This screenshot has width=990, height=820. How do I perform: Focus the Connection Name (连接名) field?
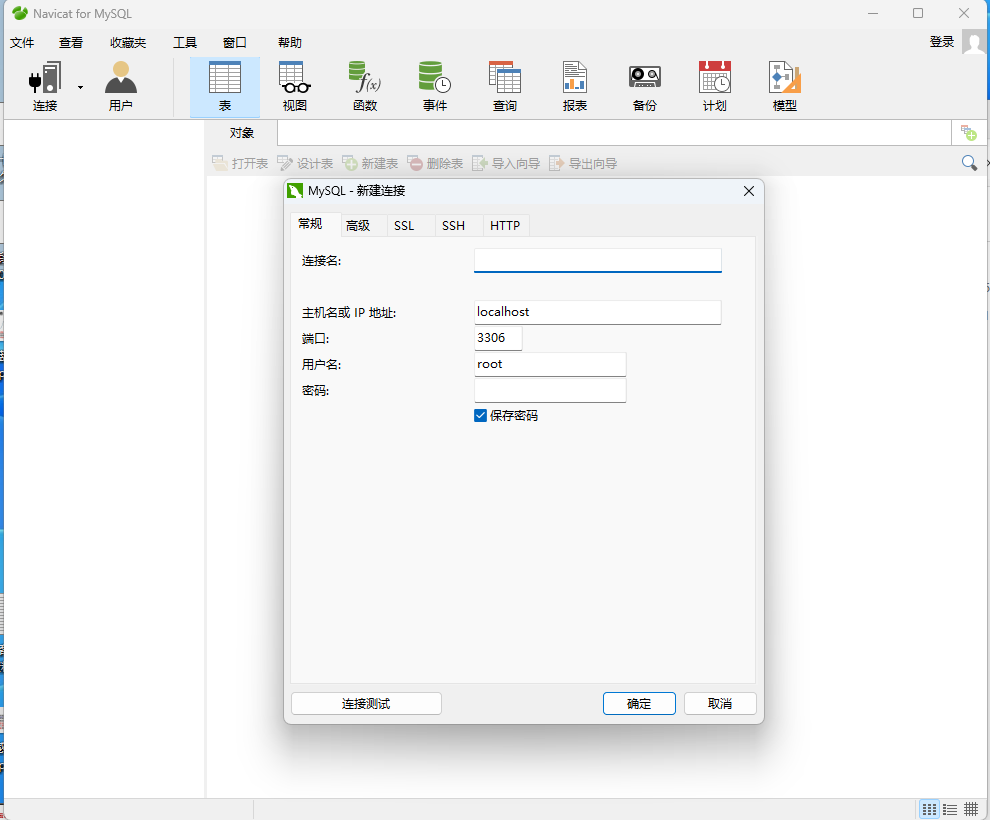(597, 260)
